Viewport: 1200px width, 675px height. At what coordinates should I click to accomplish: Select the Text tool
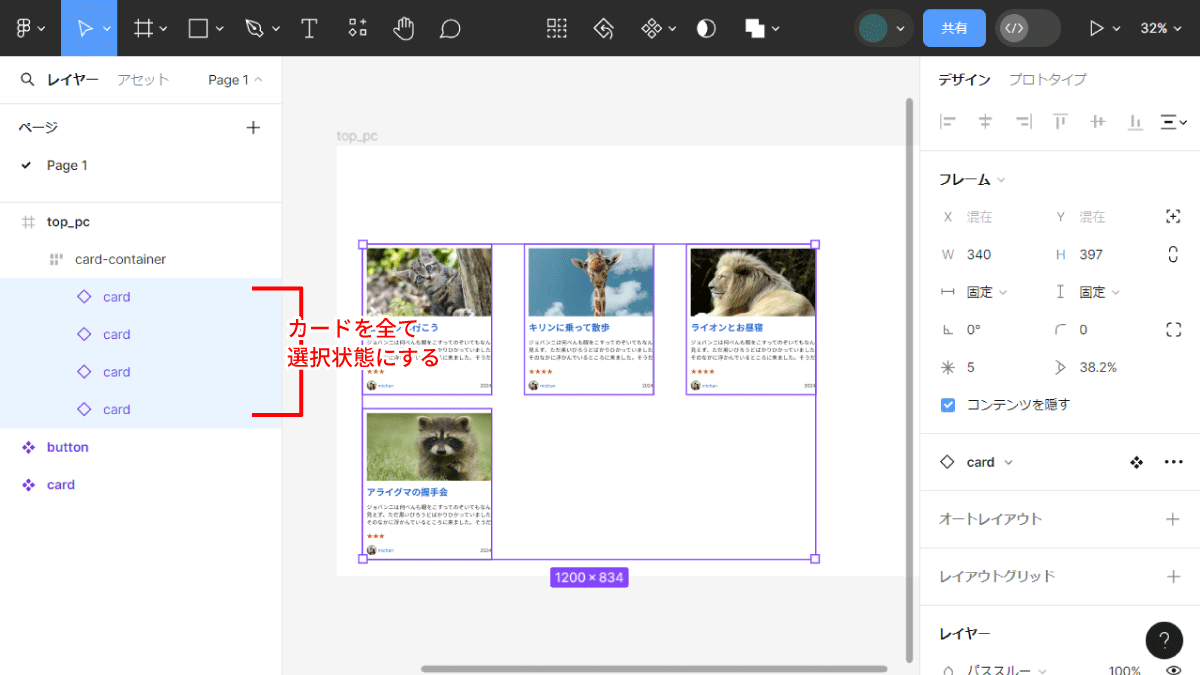point(310,28)
